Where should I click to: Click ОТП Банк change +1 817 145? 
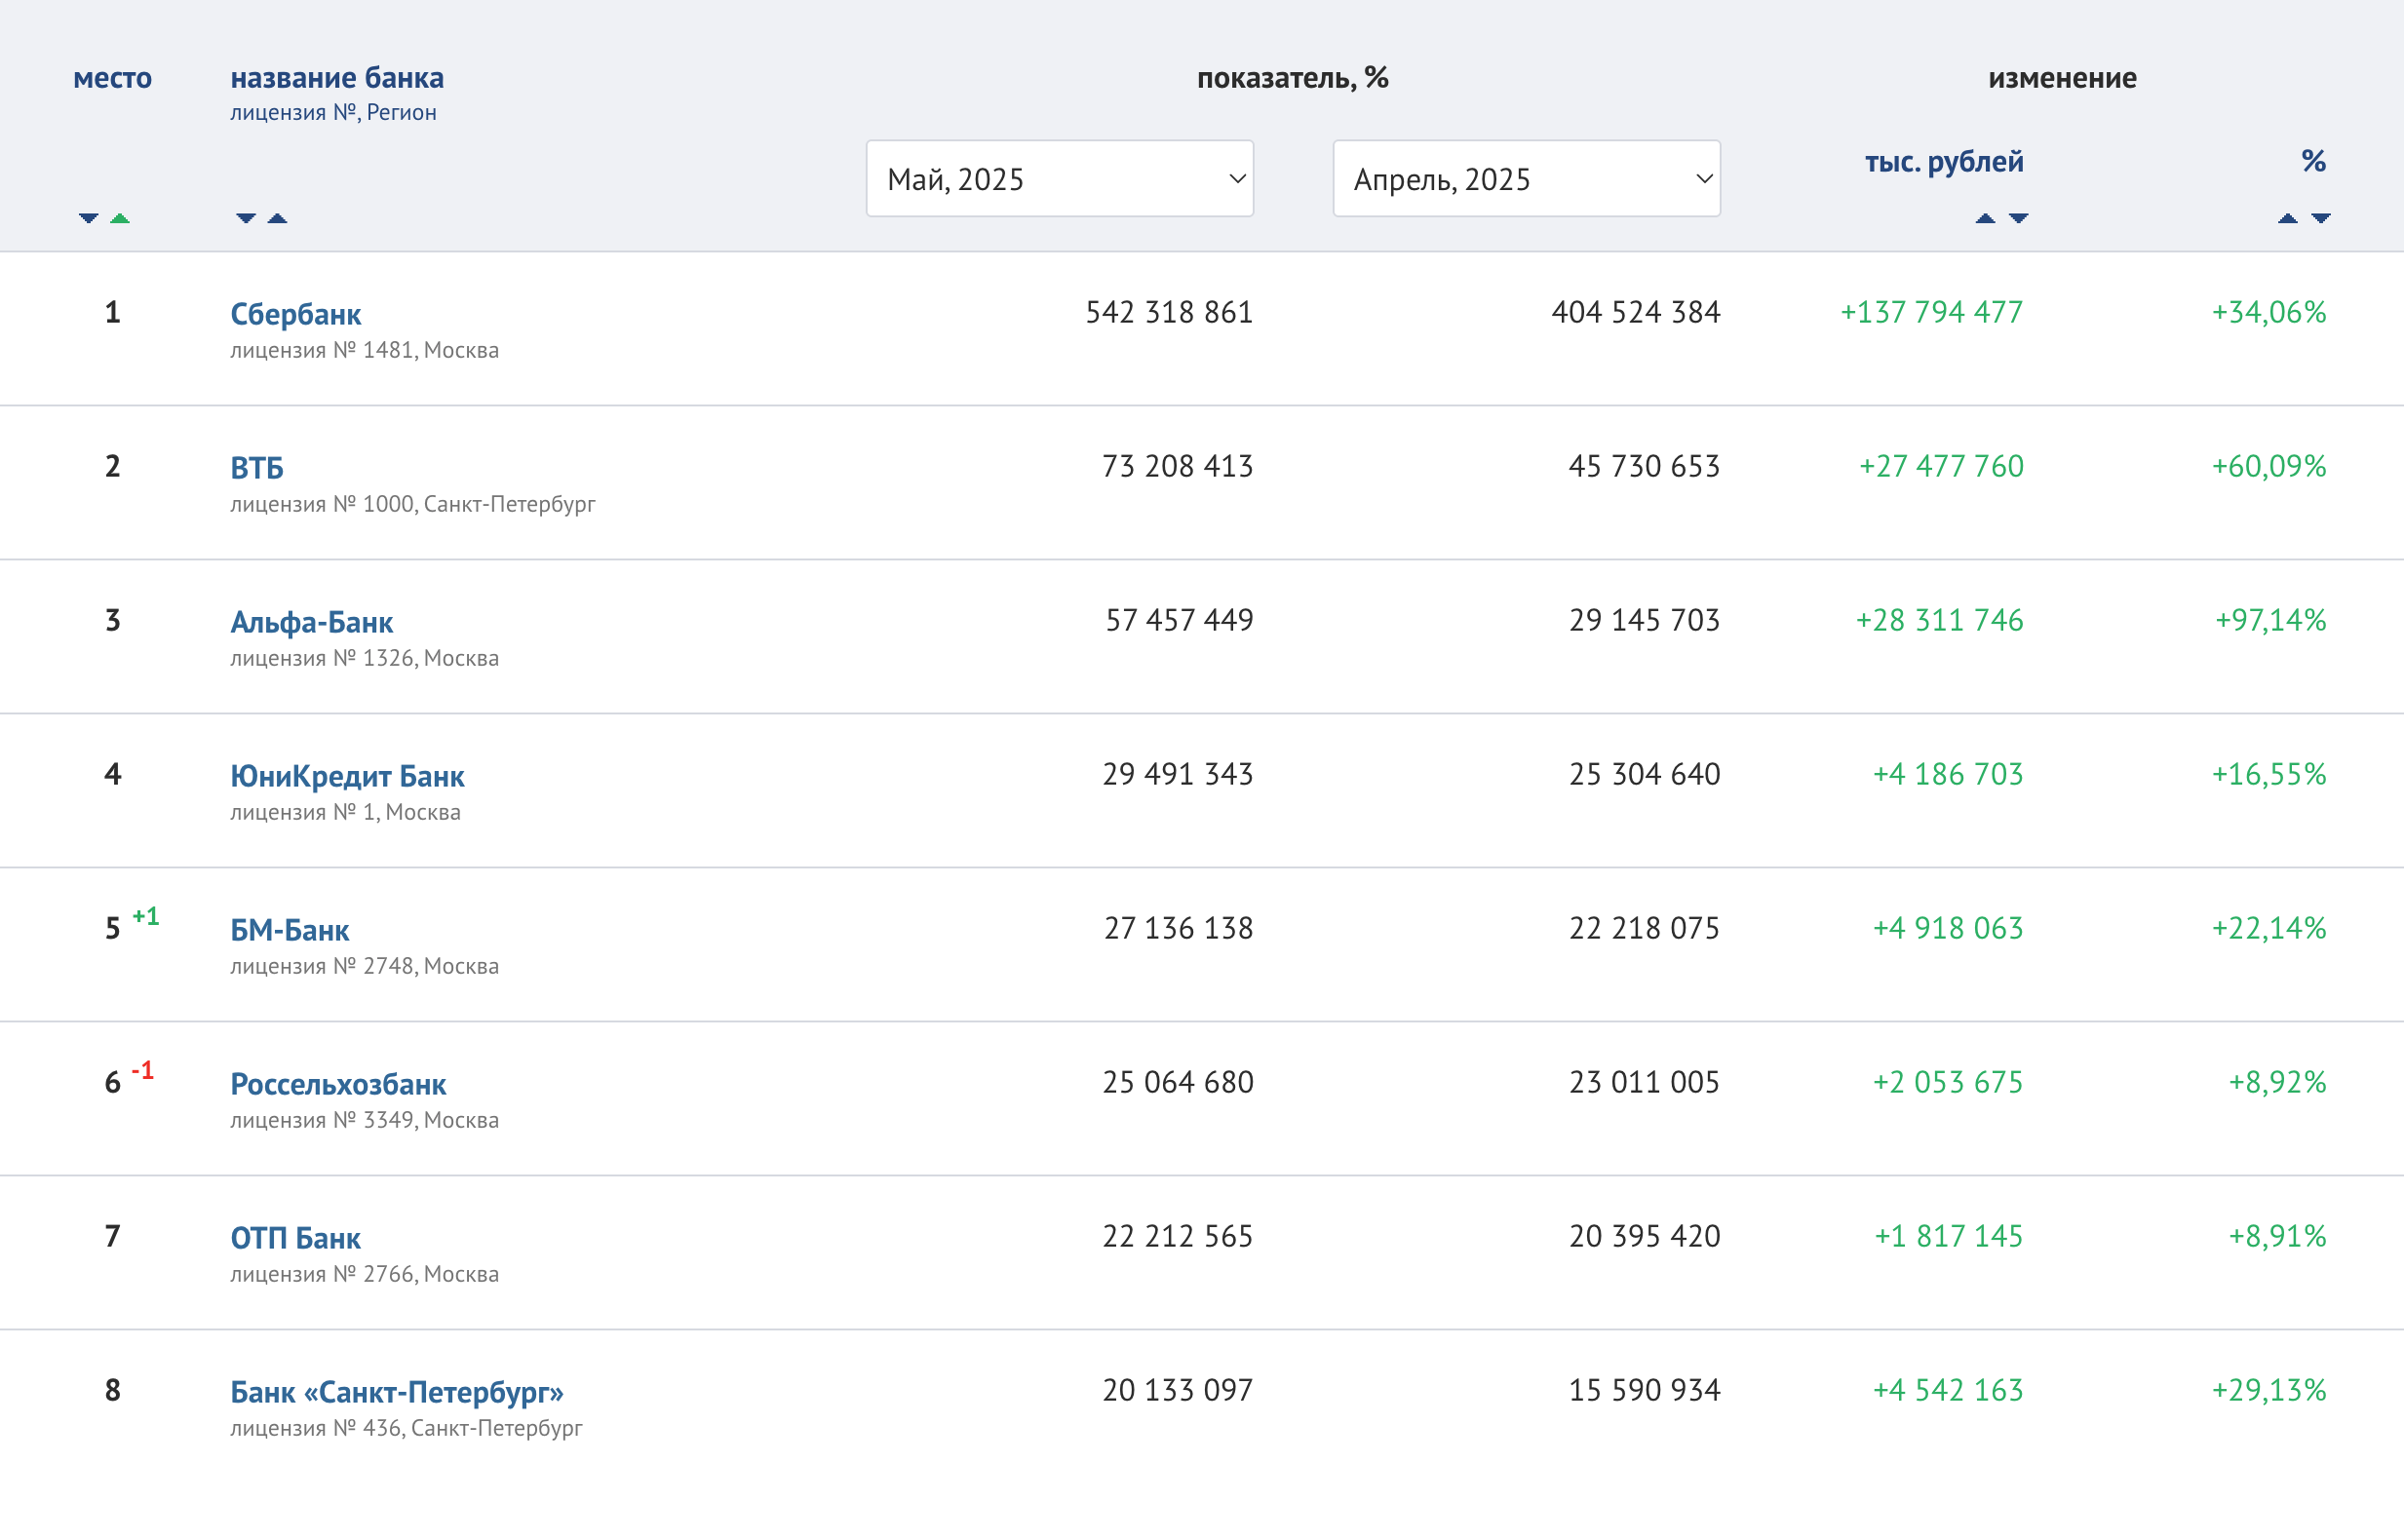point(1948,1236)
